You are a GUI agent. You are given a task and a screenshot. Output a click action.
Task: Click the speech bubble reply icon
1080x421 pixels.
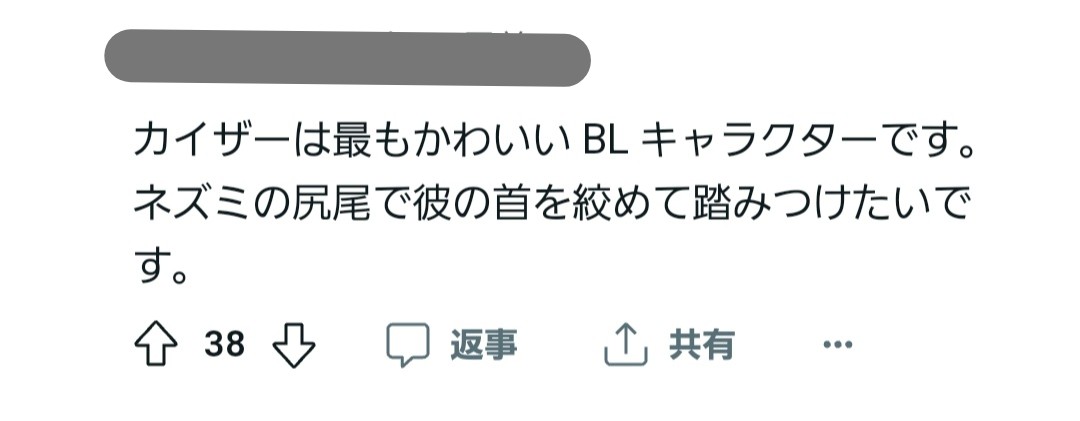tap(408, 344)
